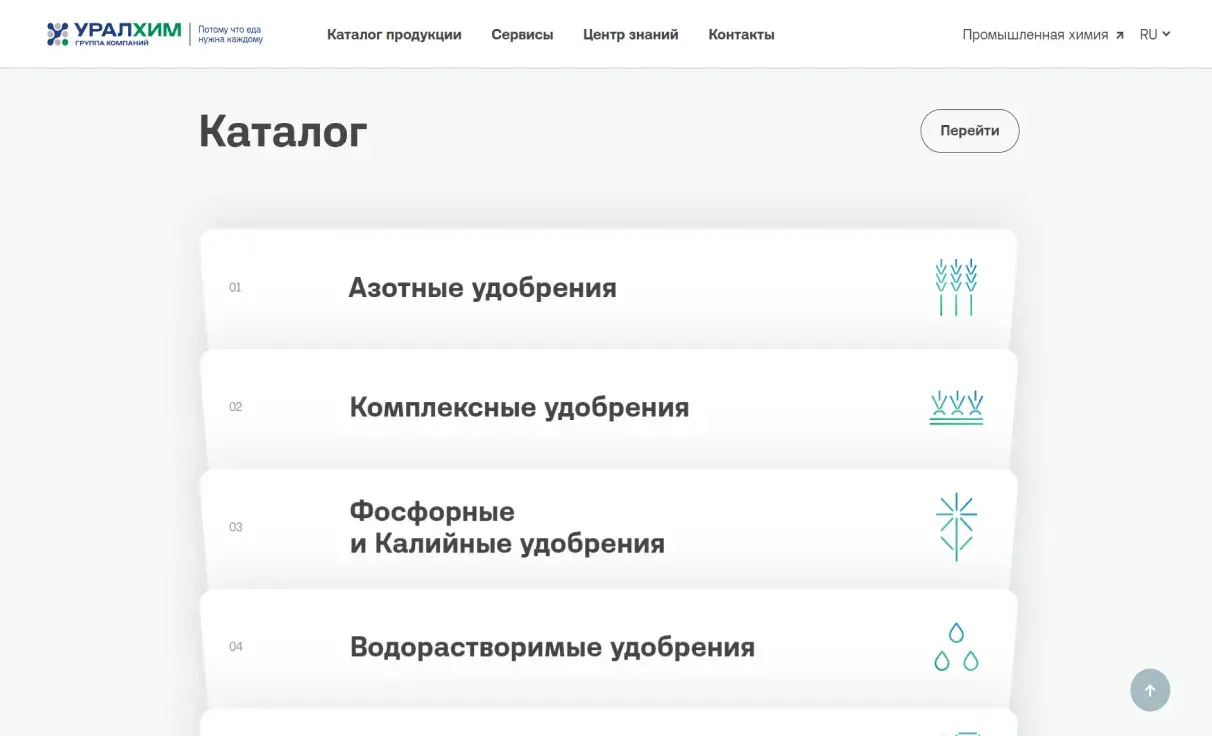The width and height of the screenshot is (1212, 736).
Task: Click the 02 number label
Action: pyautogui.click(x=236, y=407)
